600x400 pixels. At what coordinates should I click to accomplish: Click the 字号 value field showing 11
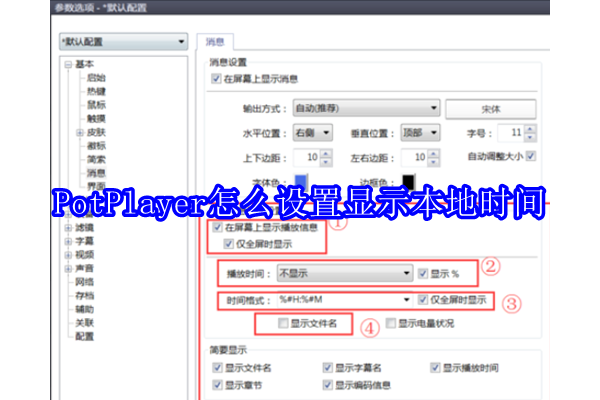pos(511,133)
